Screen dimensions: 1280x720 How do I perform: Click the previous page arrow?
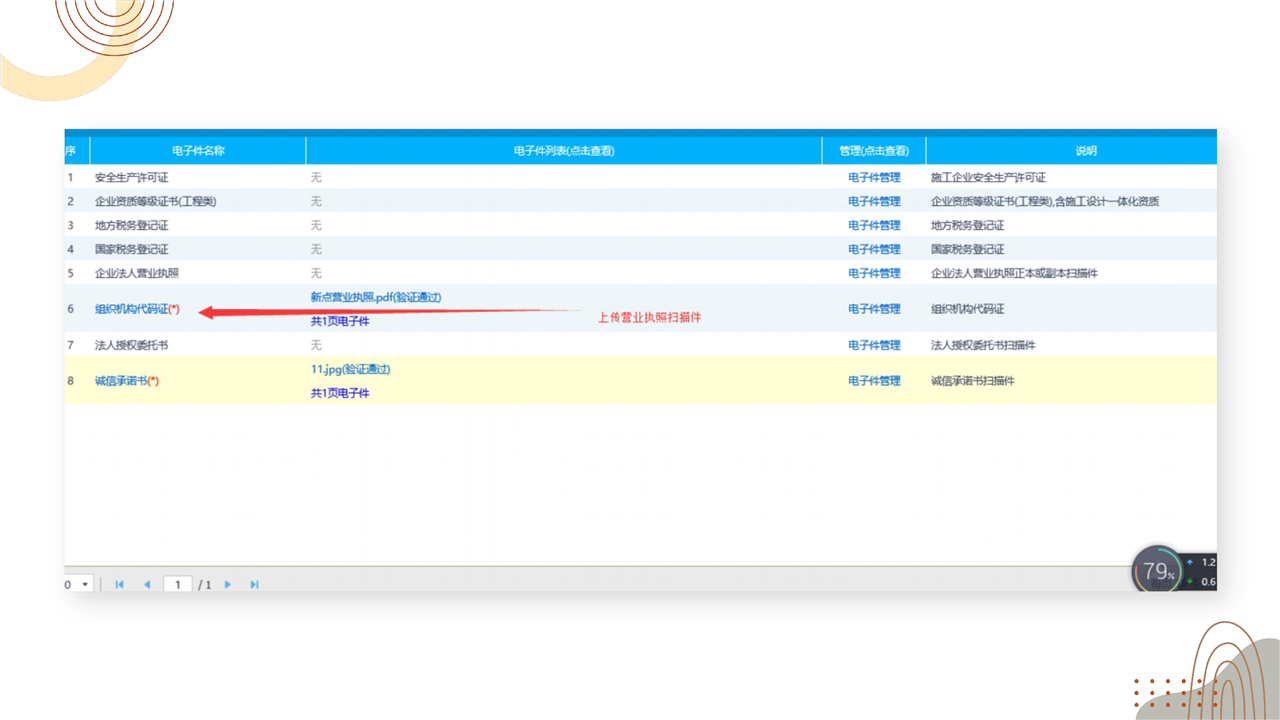tap(147, 584)
